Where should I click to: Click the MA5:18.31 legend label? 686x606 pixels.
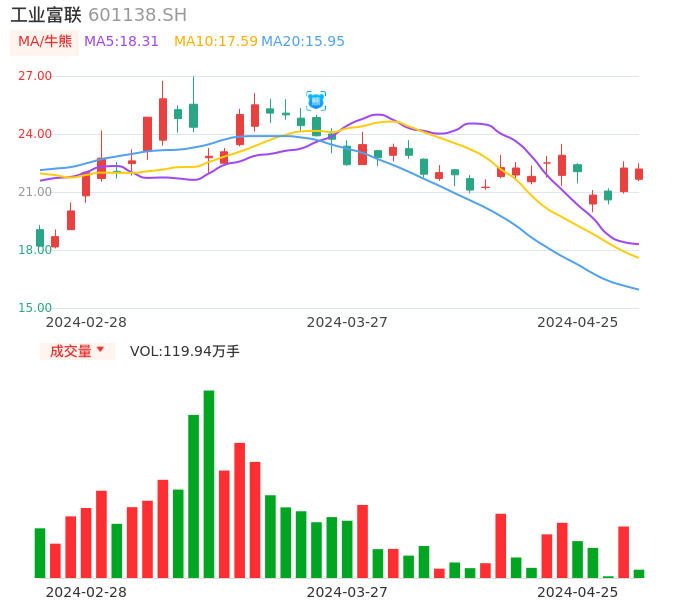click(121, 42)
